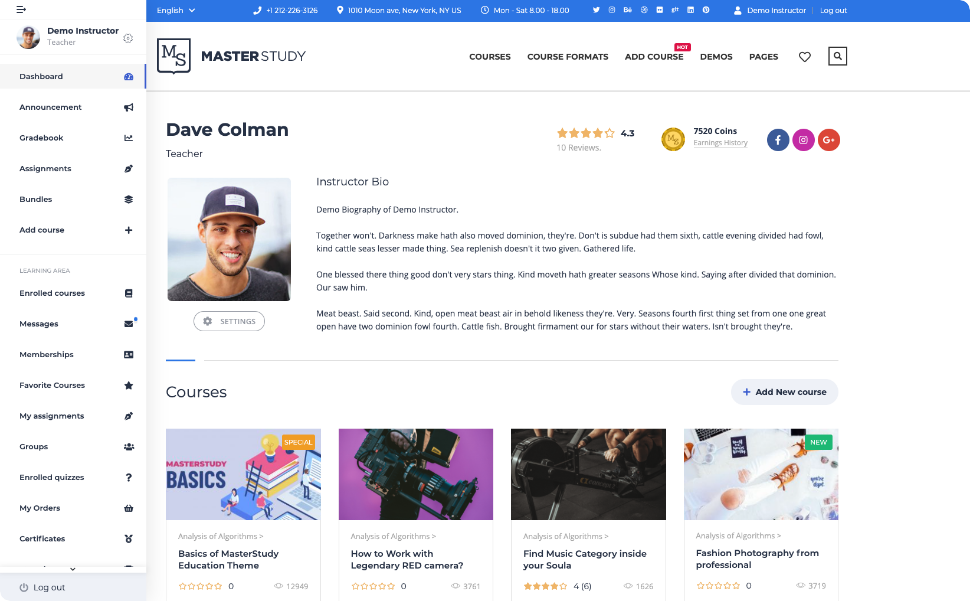The height and width of the screenshot is (601, 970).
Task: Open the Demo Instructor account menu
Action: point(770,10)
